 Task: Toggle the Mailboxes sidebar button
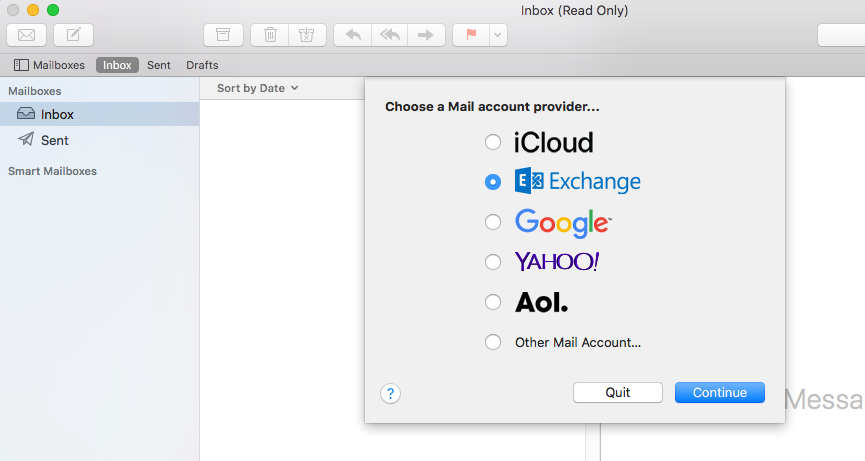click(x=50, y=65)
